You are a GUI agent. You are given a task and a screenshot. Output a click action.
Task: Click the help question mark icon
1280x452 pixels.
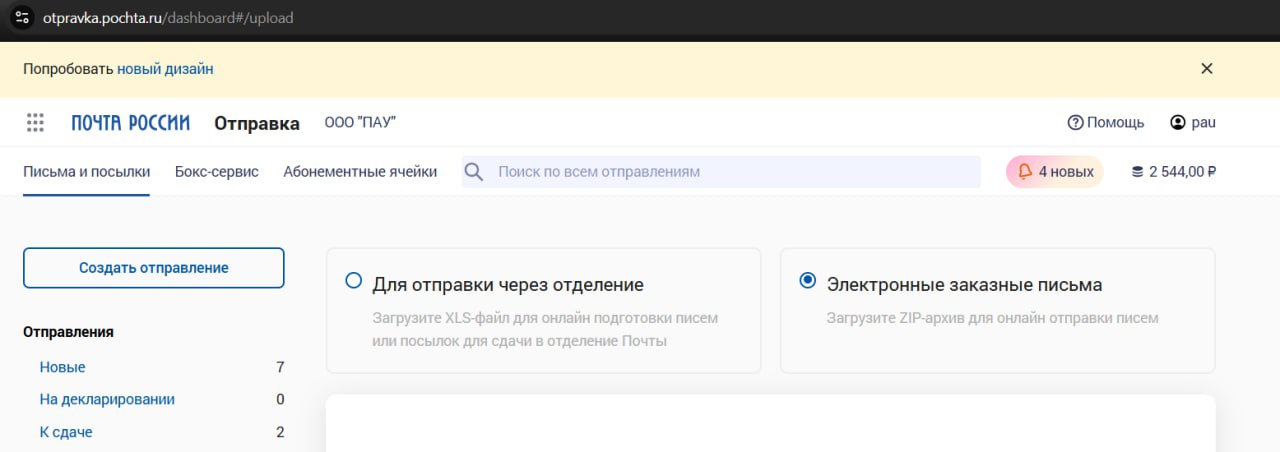(1076, 123)
